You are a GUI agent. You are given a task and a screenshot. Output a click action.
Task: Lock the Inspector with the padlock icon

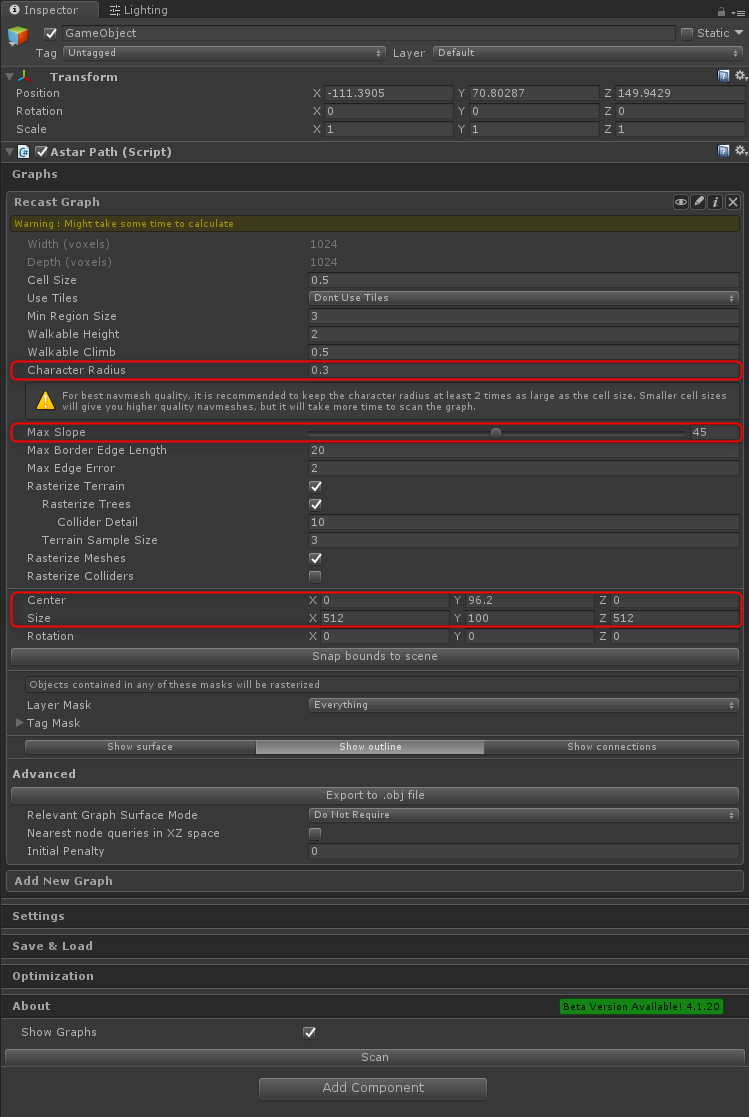[x=722, y=10]
